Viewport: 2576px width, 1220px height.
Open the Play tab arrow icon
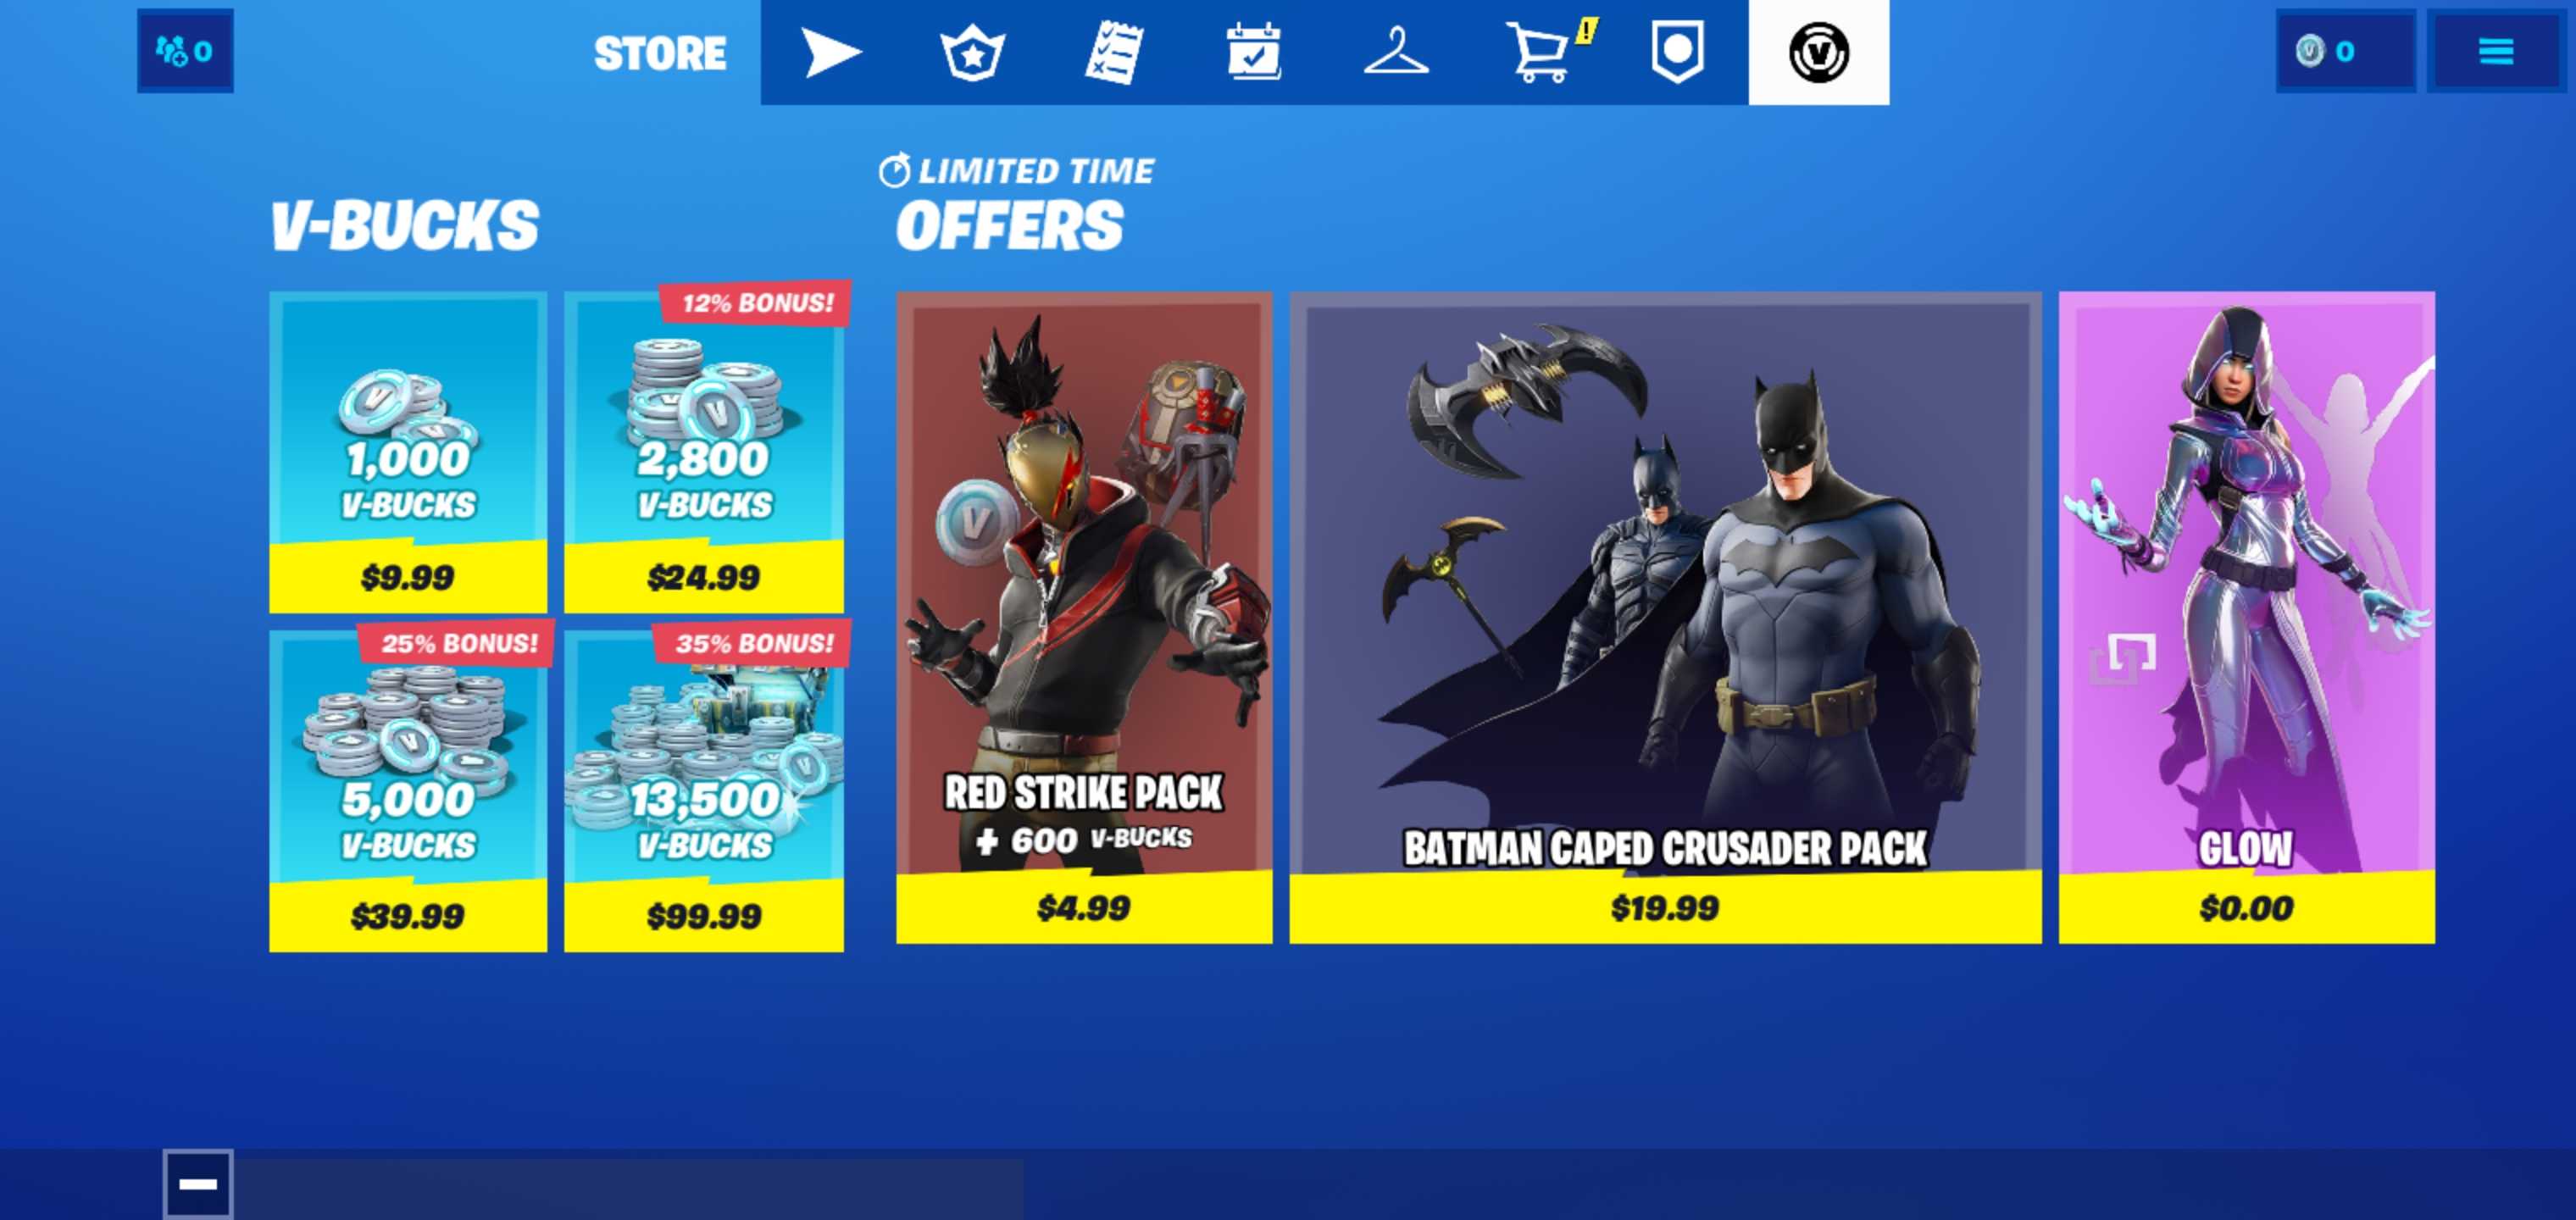coord(831,52)
